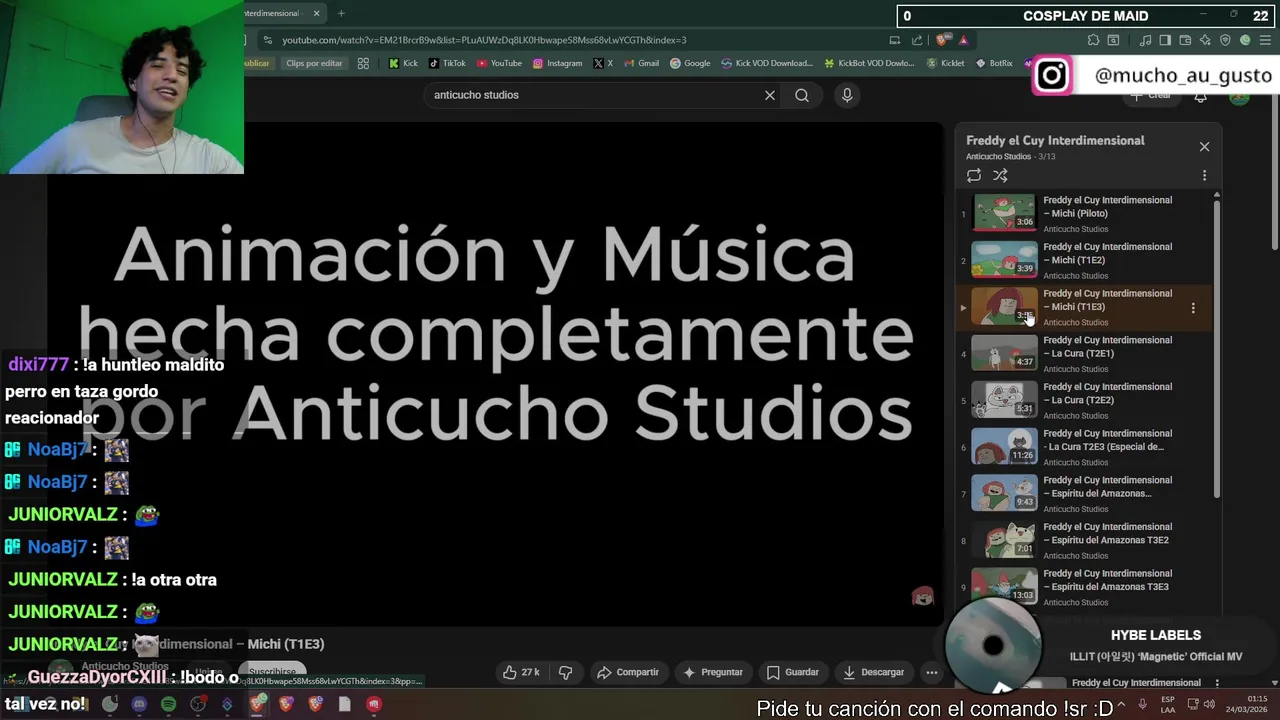Image resolution: width=1280 pixels, height=720 pixels.
Task: Open Espíritu del Amazonas T3E2
Action: (1085, 540)
